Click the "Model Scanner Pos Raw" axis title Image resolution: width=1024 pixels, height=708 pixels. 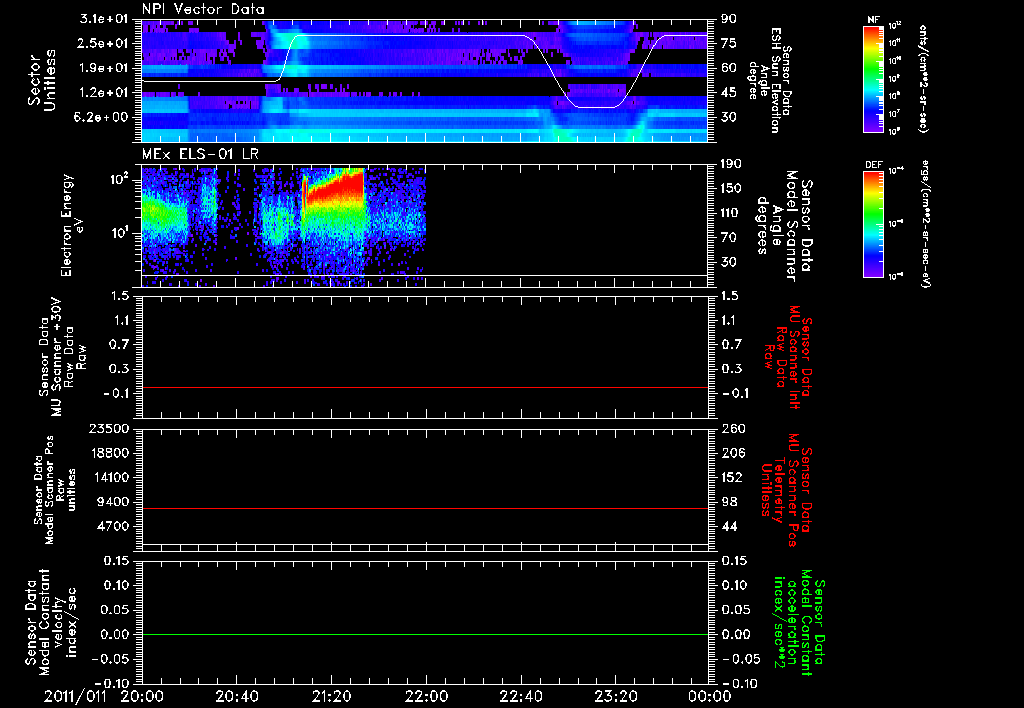55,490
